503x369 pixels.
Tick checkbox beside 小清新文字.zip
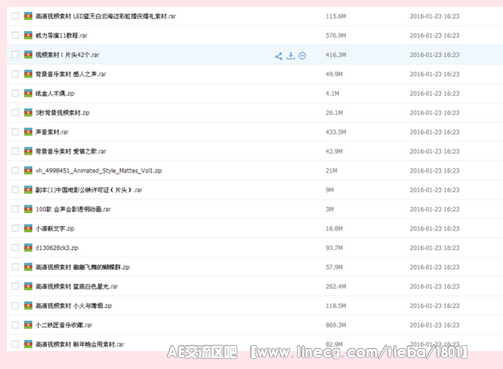coord(15,229)
